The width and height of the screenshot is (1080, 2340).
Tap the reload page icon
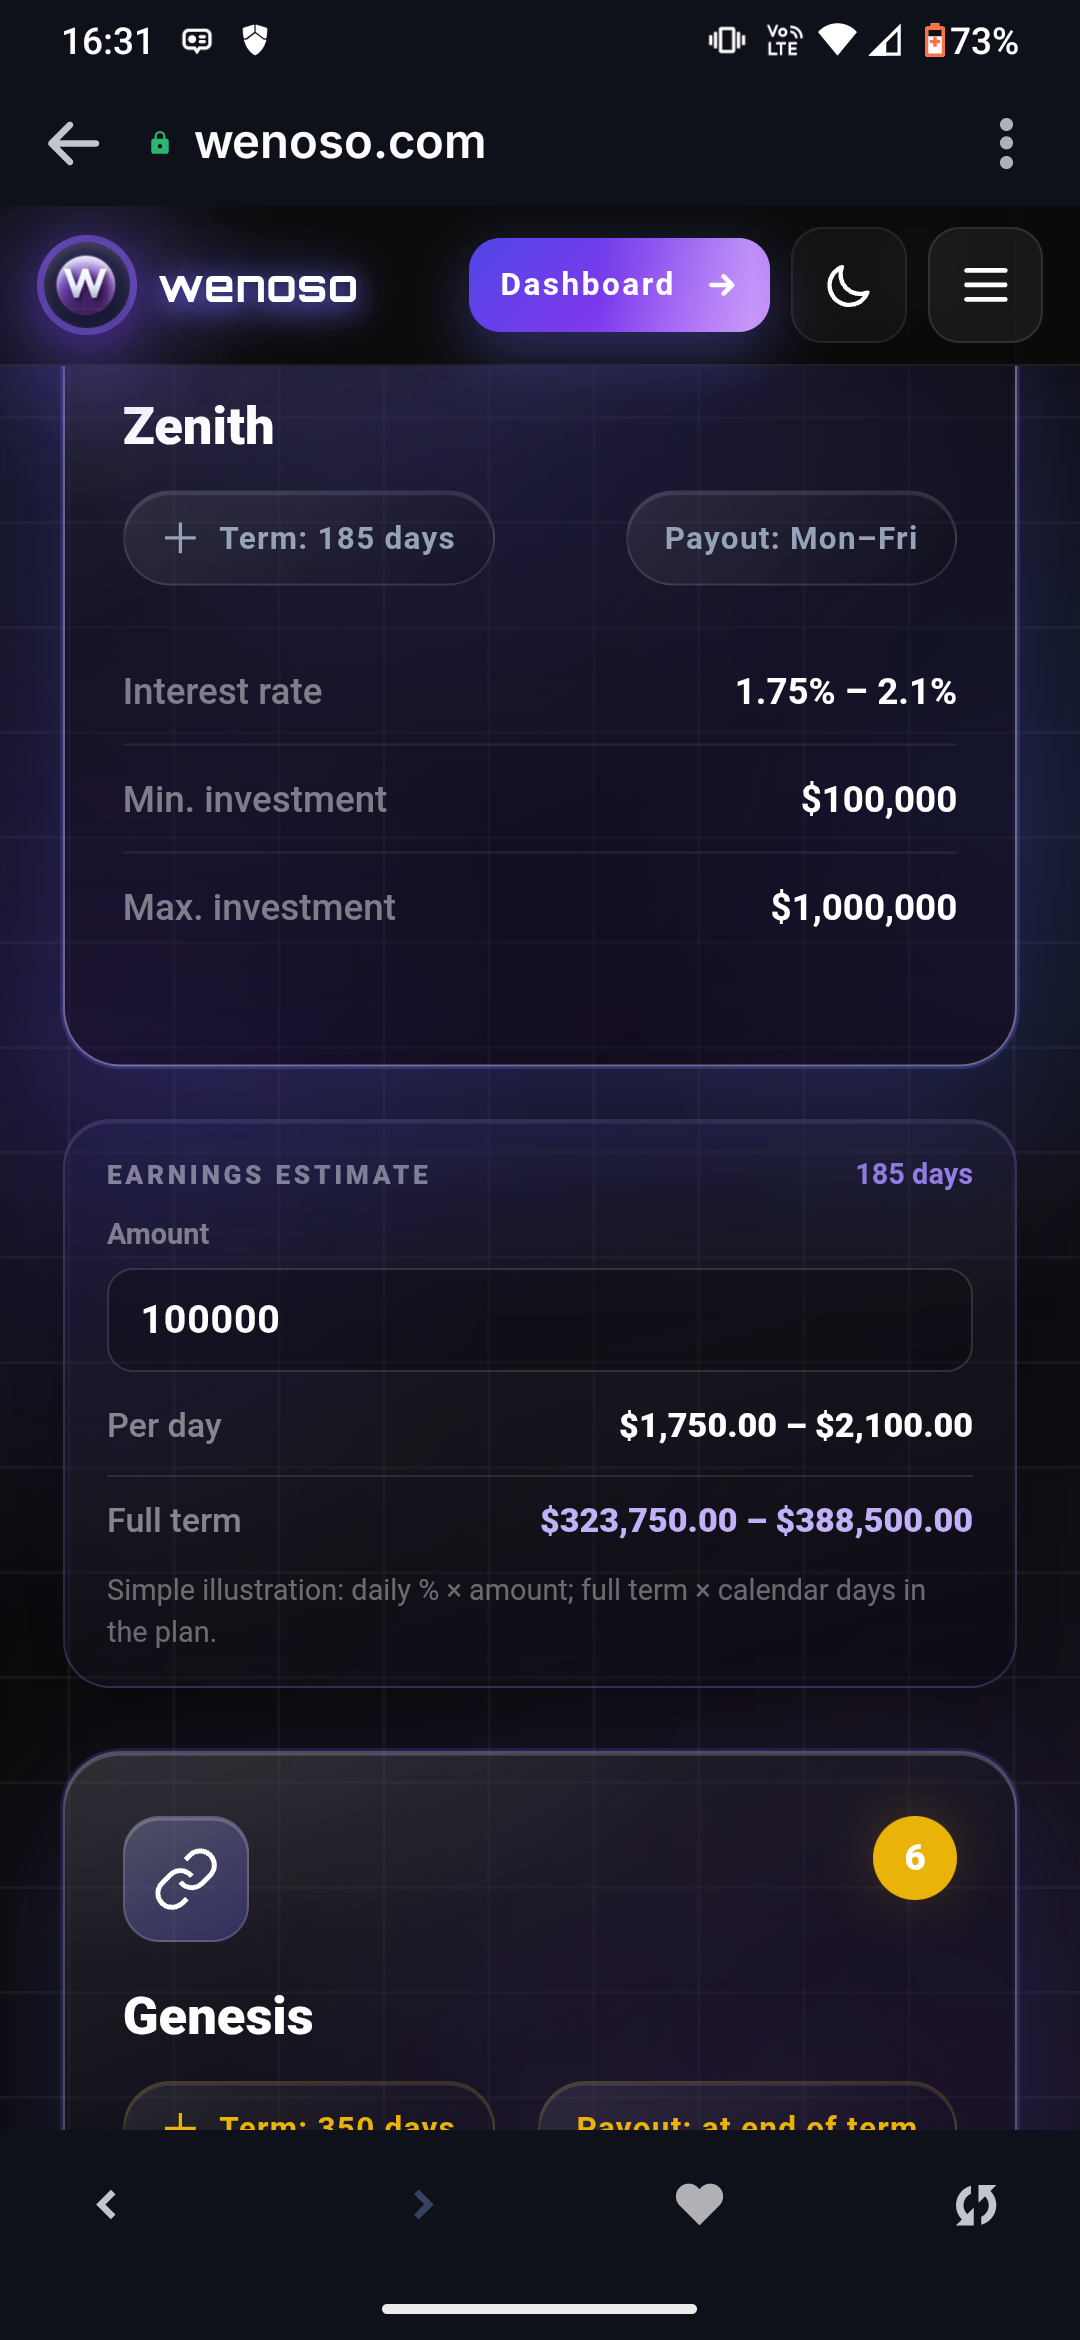(x=976, y=2204)
